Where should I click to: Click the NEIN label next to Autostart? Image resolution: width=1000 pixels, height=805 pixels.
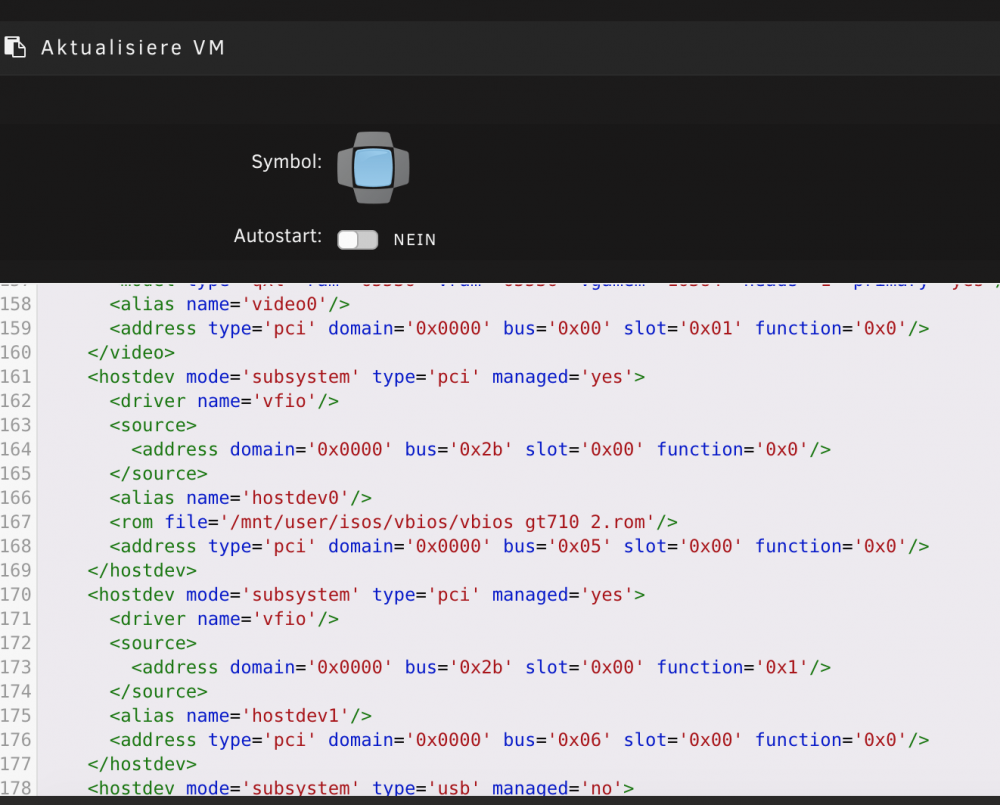pos(415,240)
